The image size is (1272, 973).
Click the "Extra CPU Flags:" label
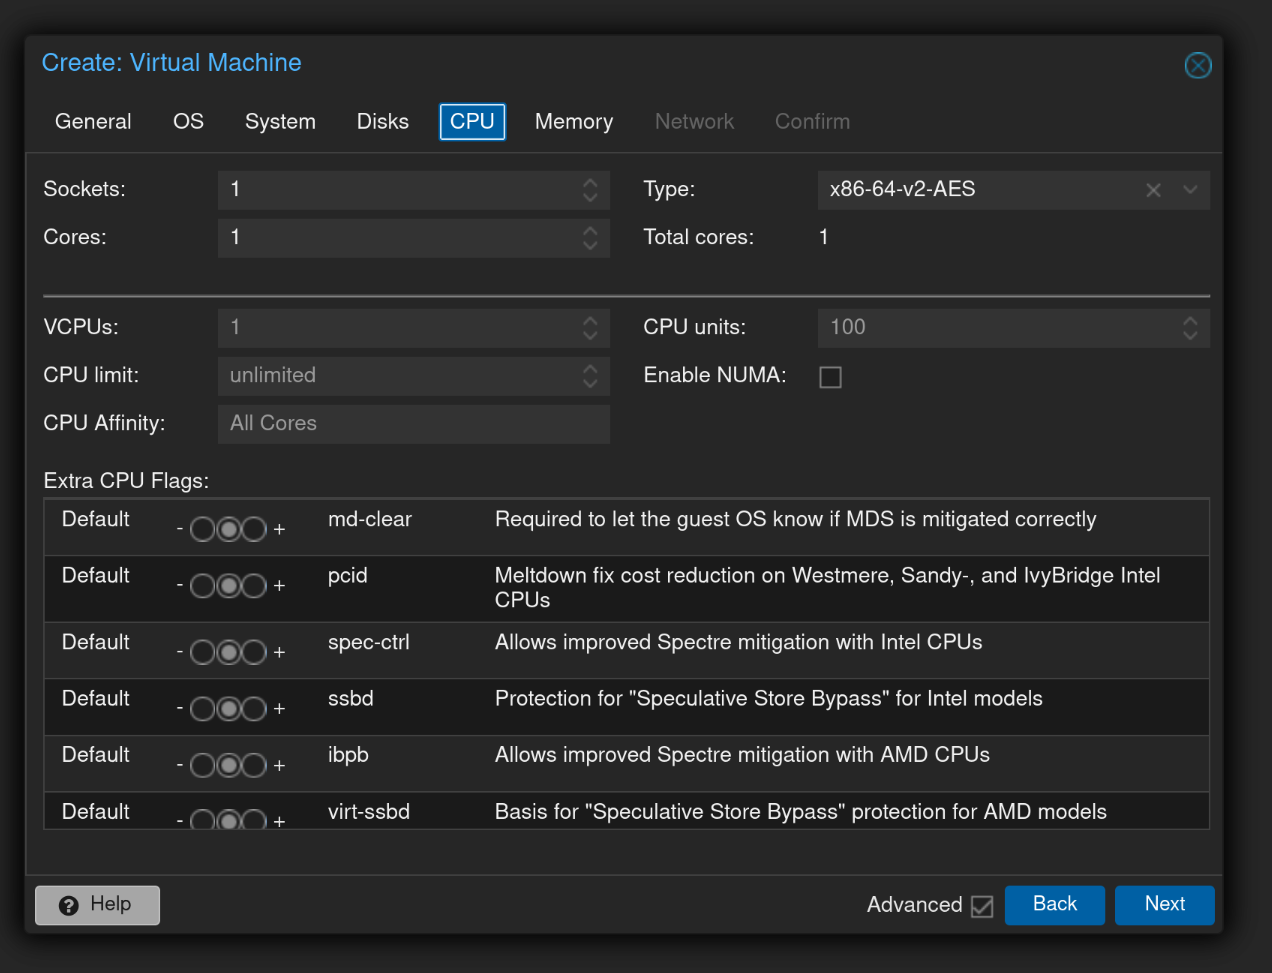pos(126,481)
